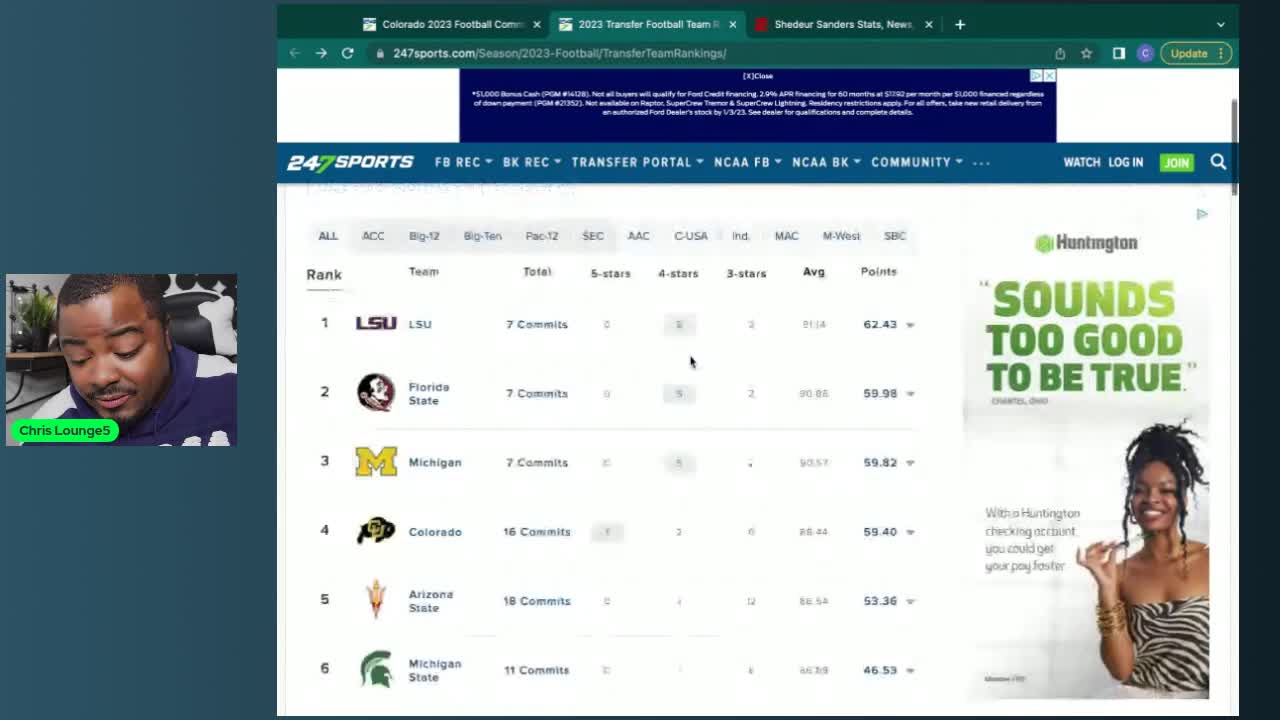The height and width of the screenshot is (720, 1280).
Task: Open the BK REC dropdown menu
Action: click(531, 162)
